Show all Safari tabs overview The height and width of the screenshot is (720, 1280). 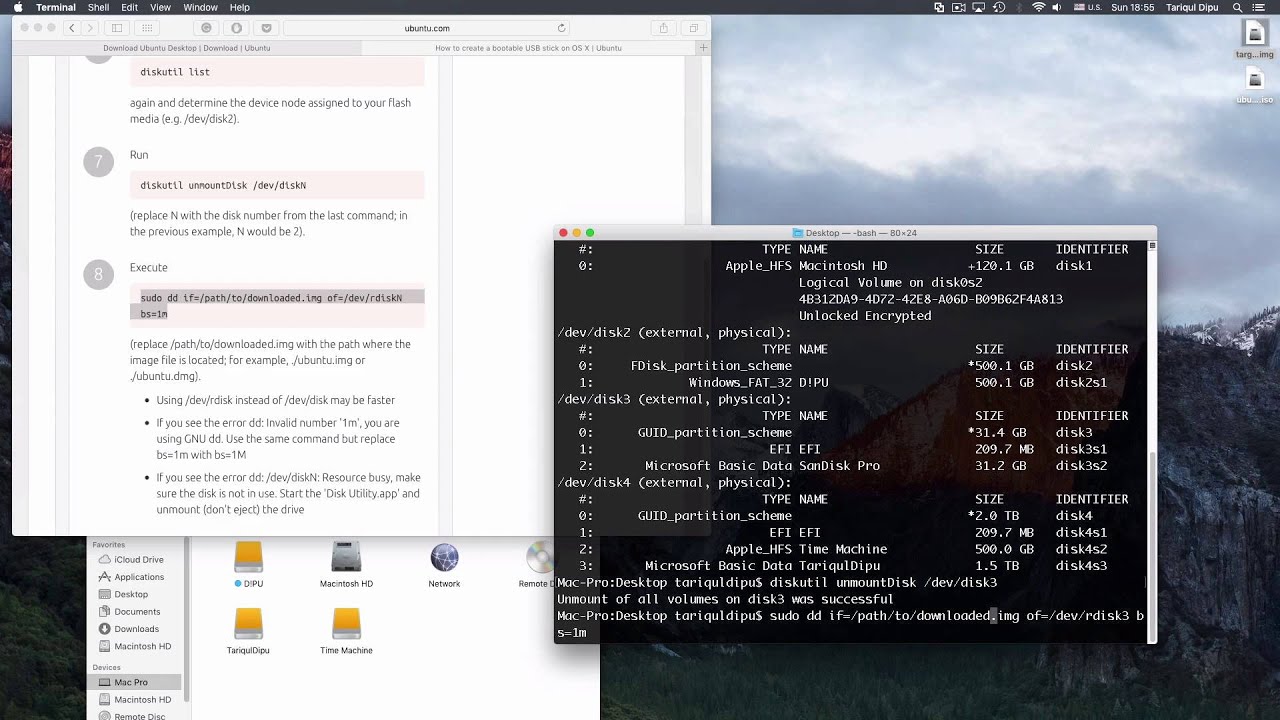[693, 28]
